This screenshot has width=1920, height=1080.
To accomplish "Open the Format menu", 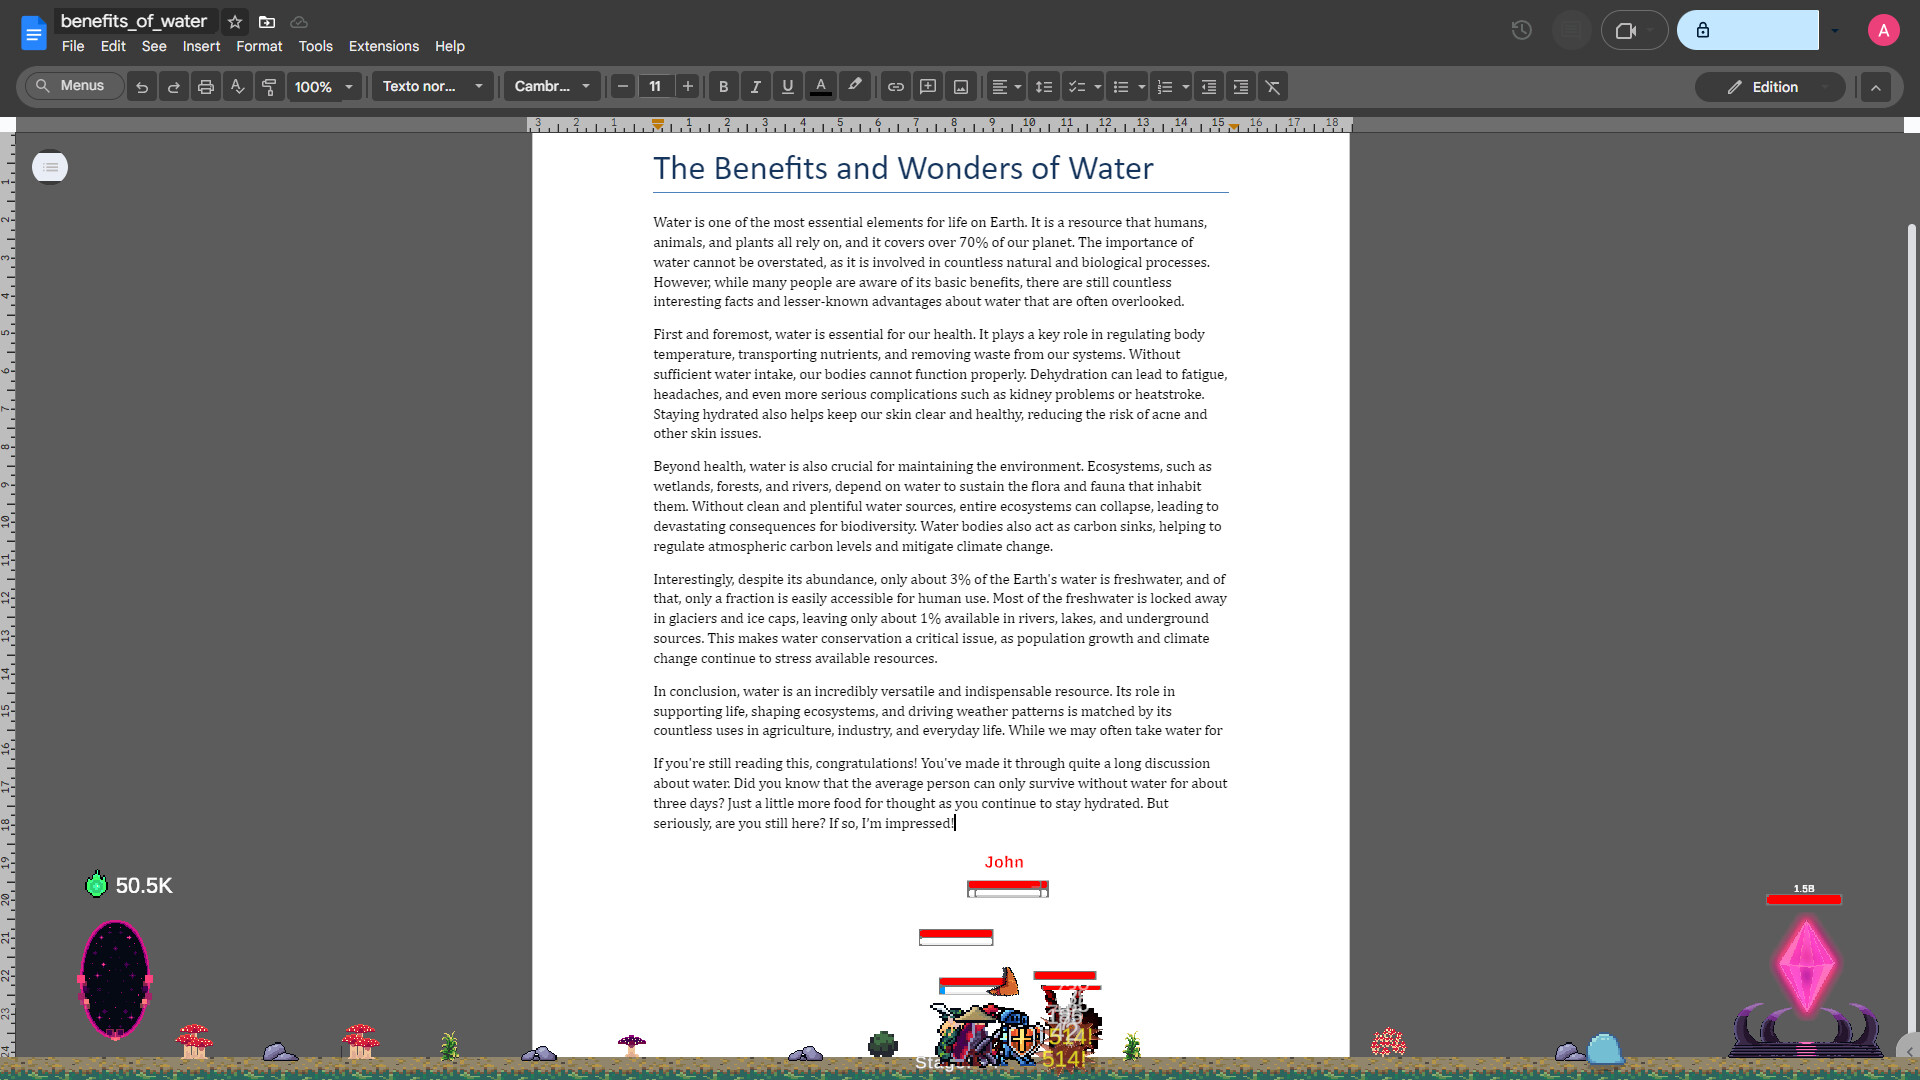I will tap(259, 46).
